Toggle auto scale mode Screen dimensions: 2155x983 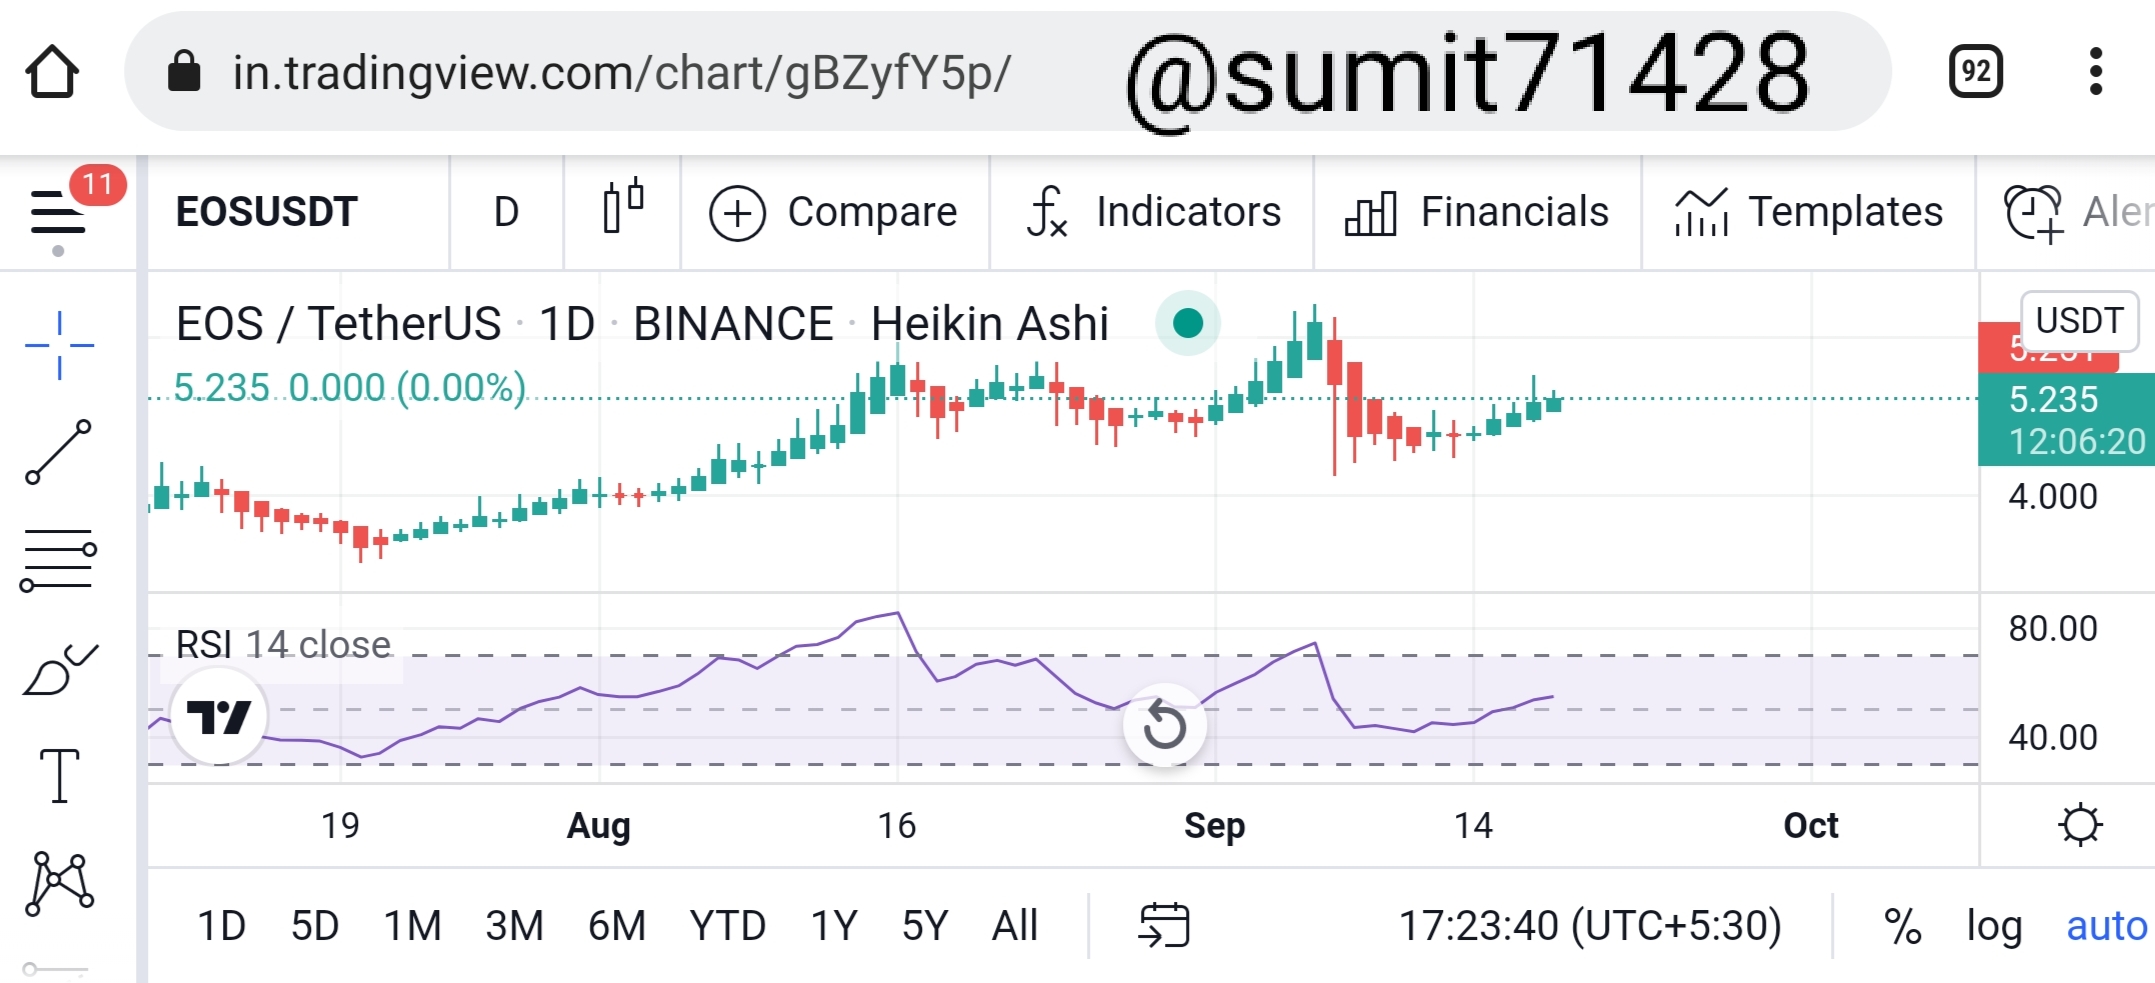[x=2107, y=926]
